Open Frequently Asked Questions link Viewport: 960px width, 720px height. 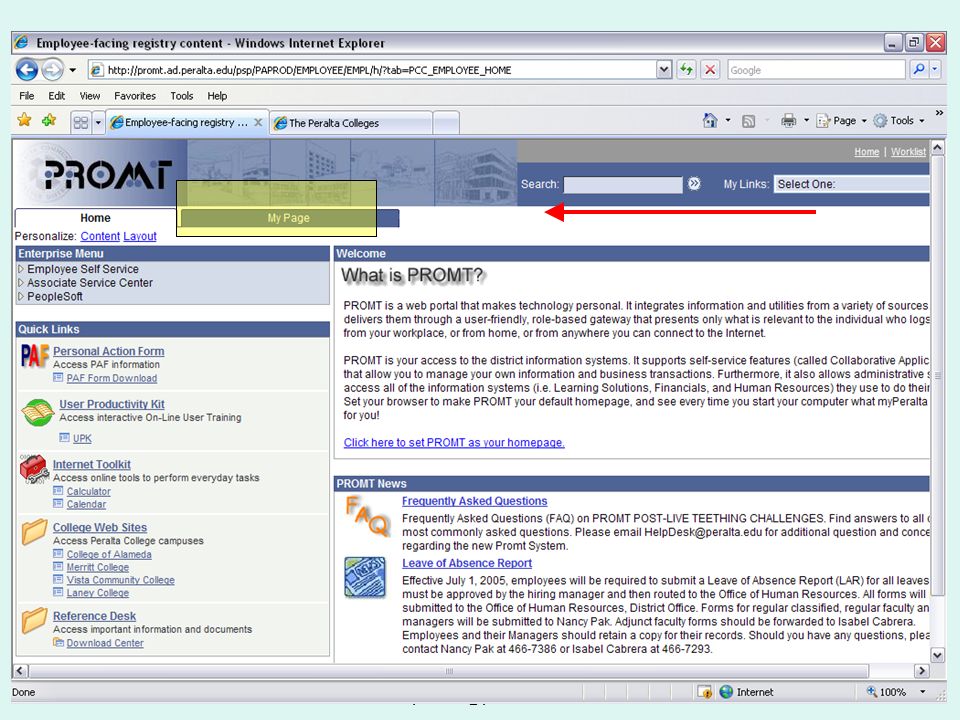(474, 501)
